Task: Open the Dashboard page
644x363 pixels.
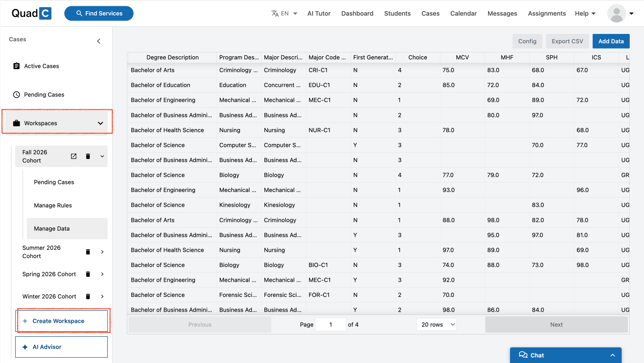Action: 357,14
